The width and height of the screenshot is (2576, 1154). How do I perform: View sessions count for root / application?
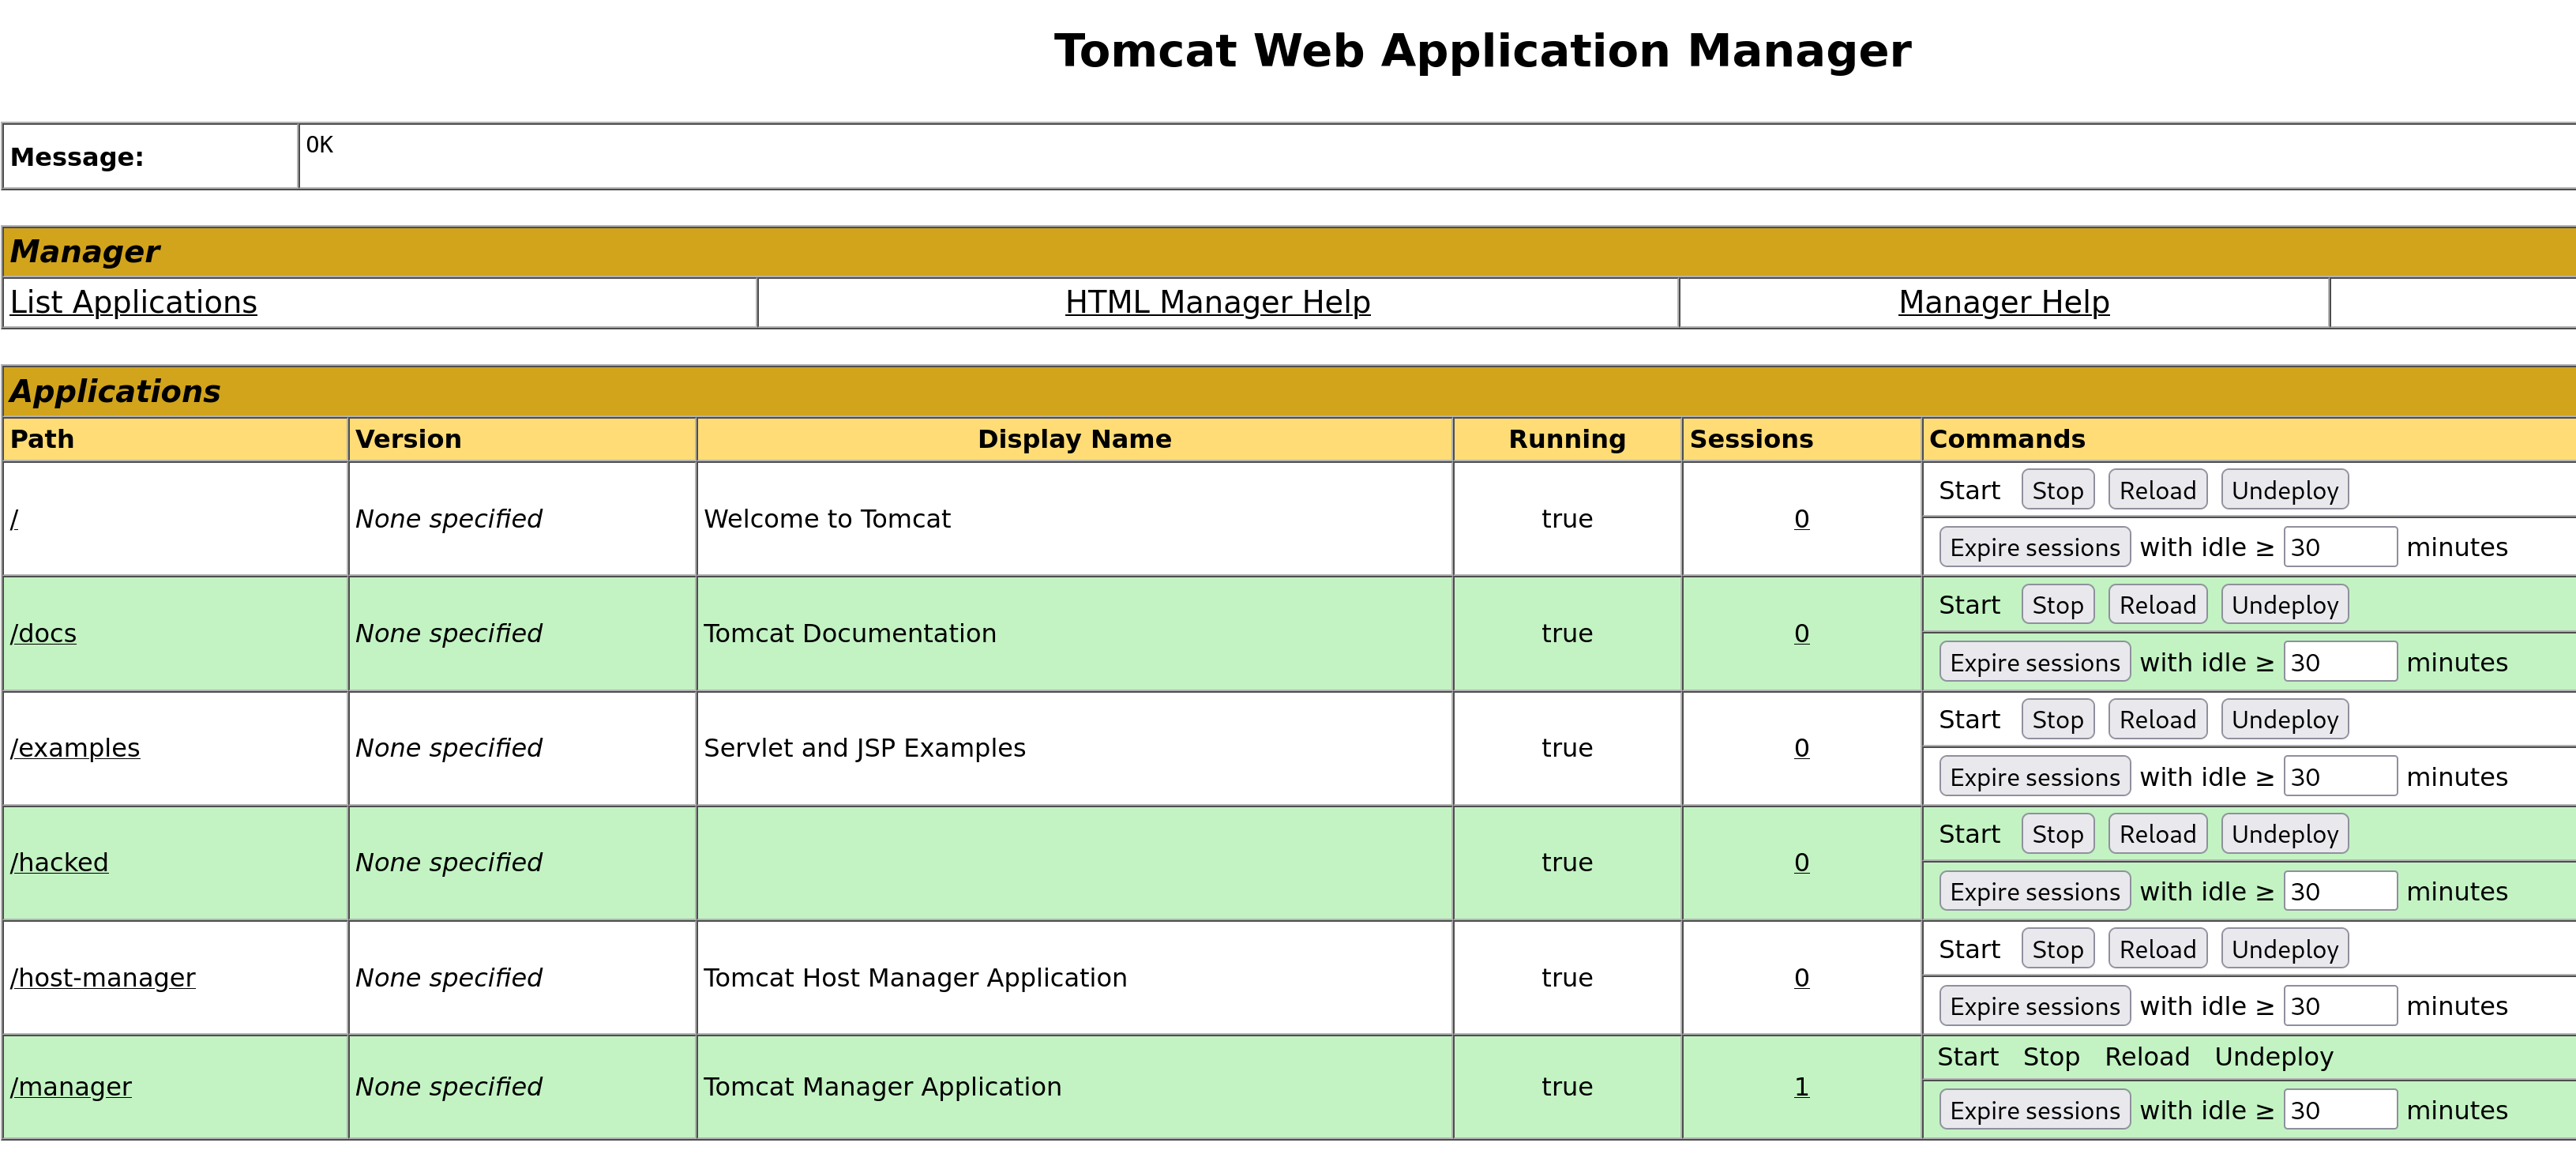click(1801, 519)
